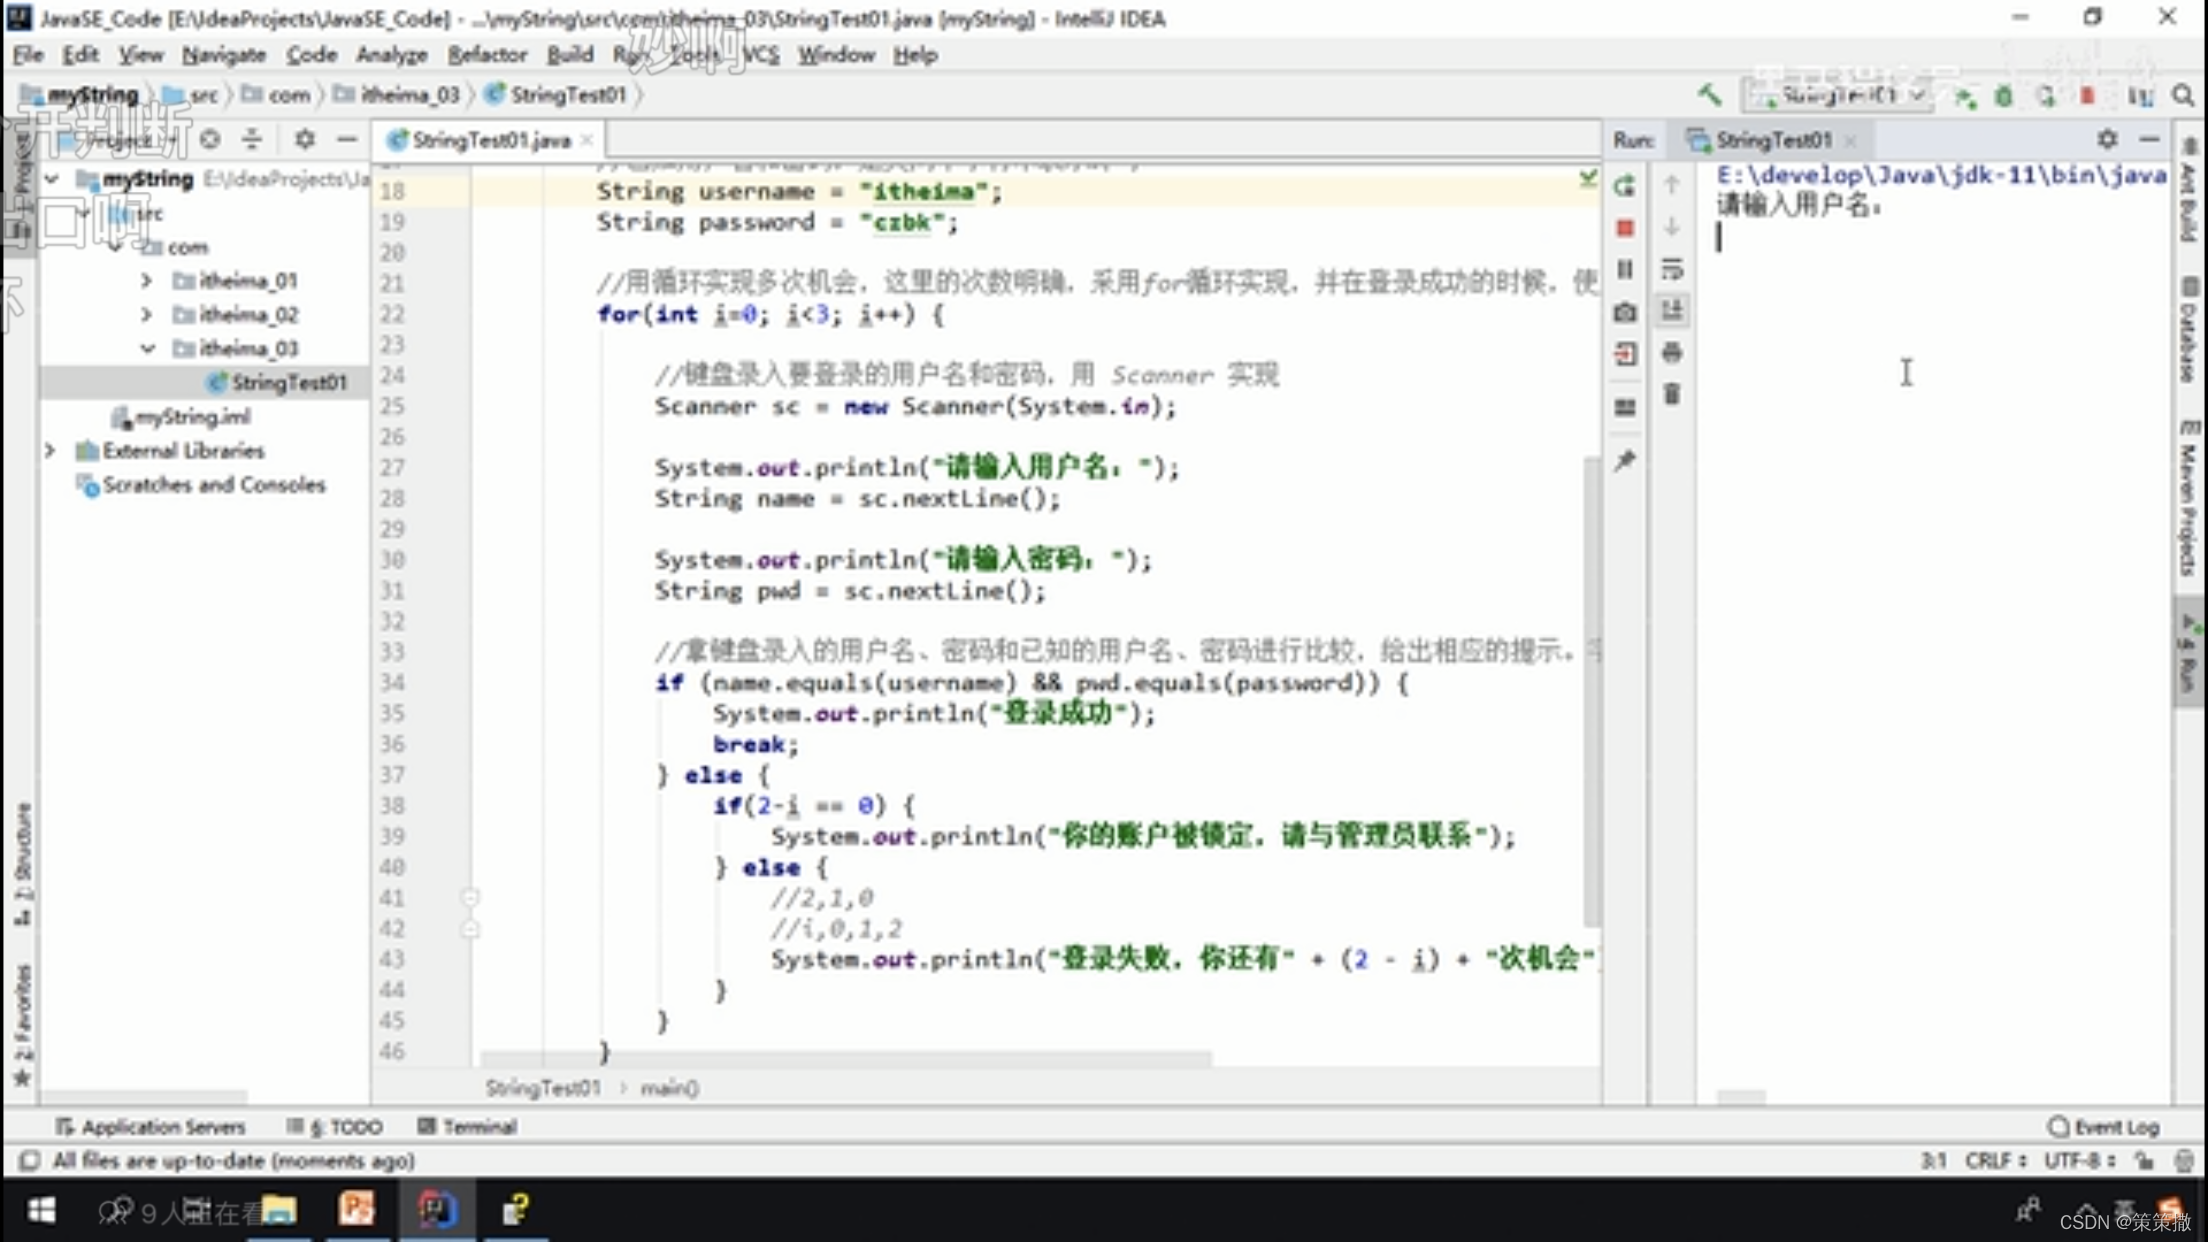Close the StringTest01.java editor tab
This screenshot has height=1242, width=2208.
click(587, 140)
